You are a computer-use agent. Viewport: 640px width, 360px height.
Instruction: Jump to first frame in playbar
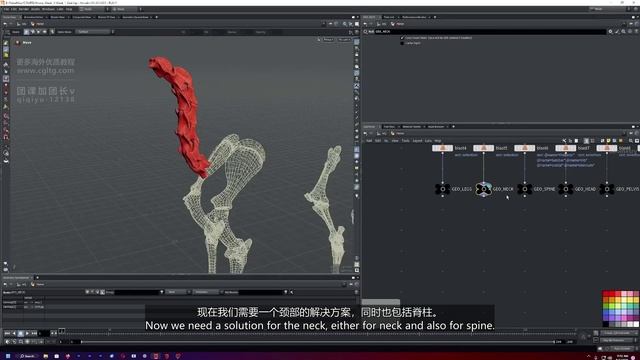[x=7, y=333]
